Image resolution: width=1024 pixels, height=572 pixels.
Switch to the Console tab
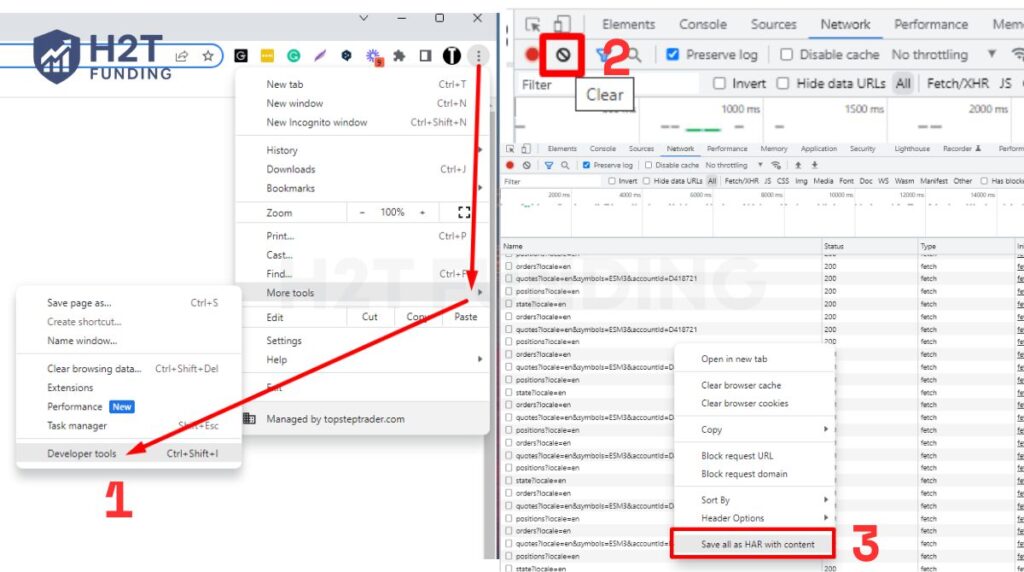tap(703, 25)
